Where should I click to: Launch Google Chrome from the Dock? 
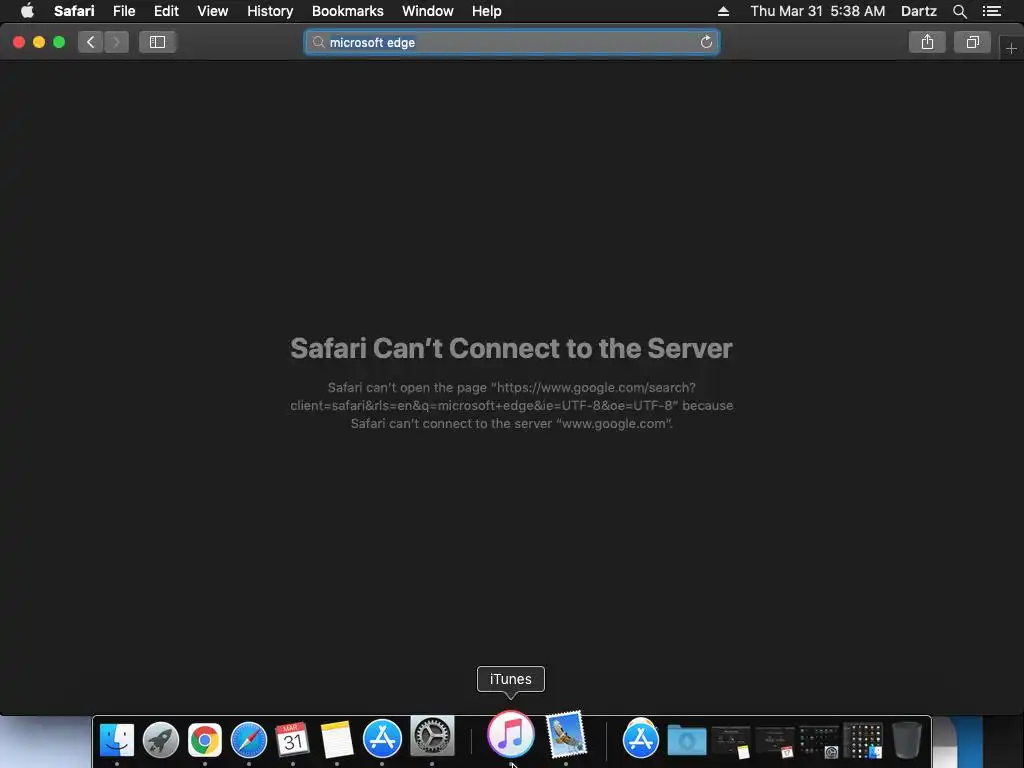point(204,741)
